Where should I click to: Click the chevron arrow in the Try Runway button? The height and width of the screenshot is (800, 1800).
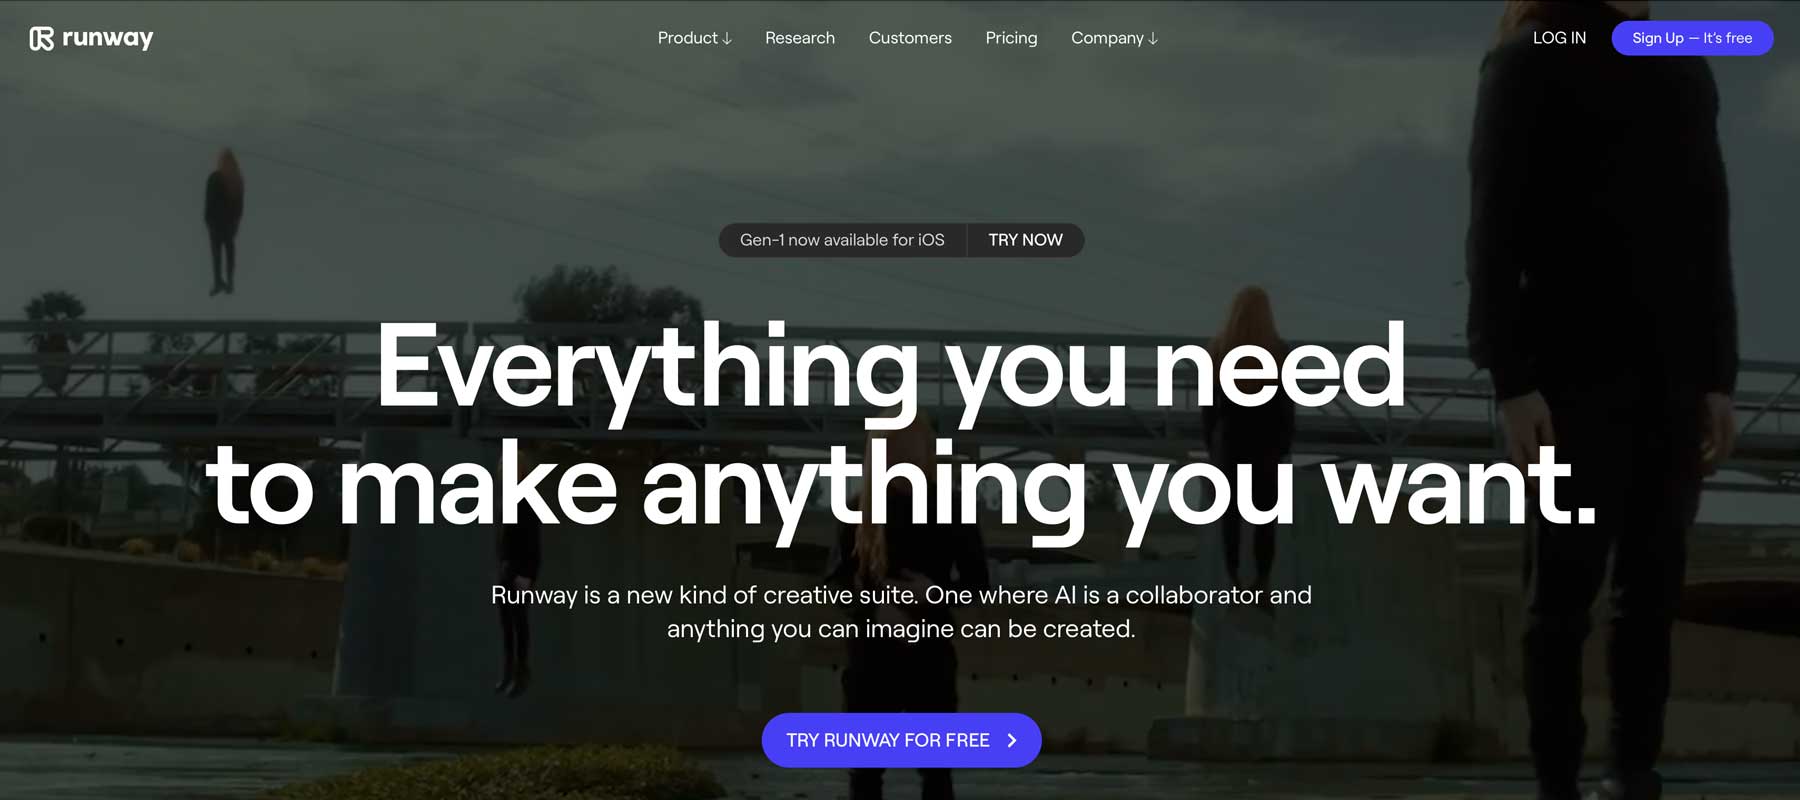pos(1012,740)
